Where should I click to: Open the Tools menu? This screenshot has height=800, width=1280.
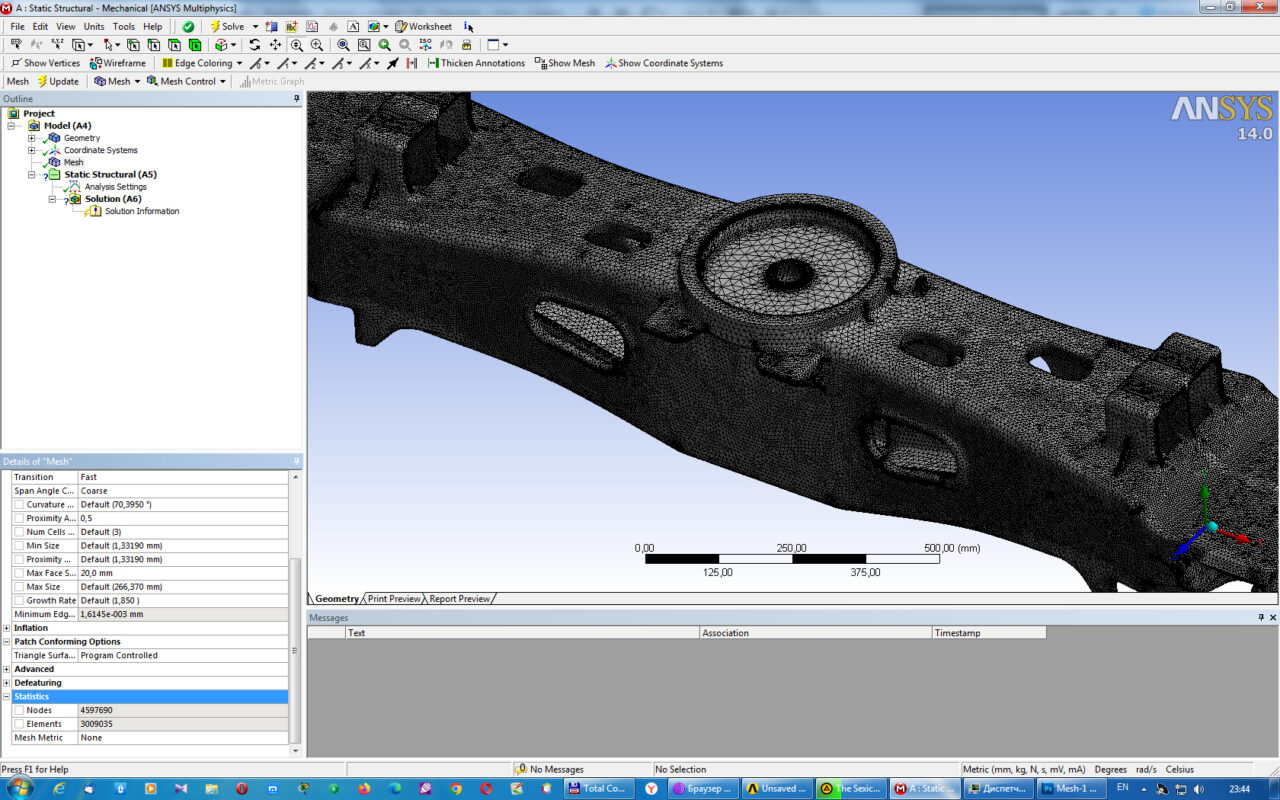124,27
